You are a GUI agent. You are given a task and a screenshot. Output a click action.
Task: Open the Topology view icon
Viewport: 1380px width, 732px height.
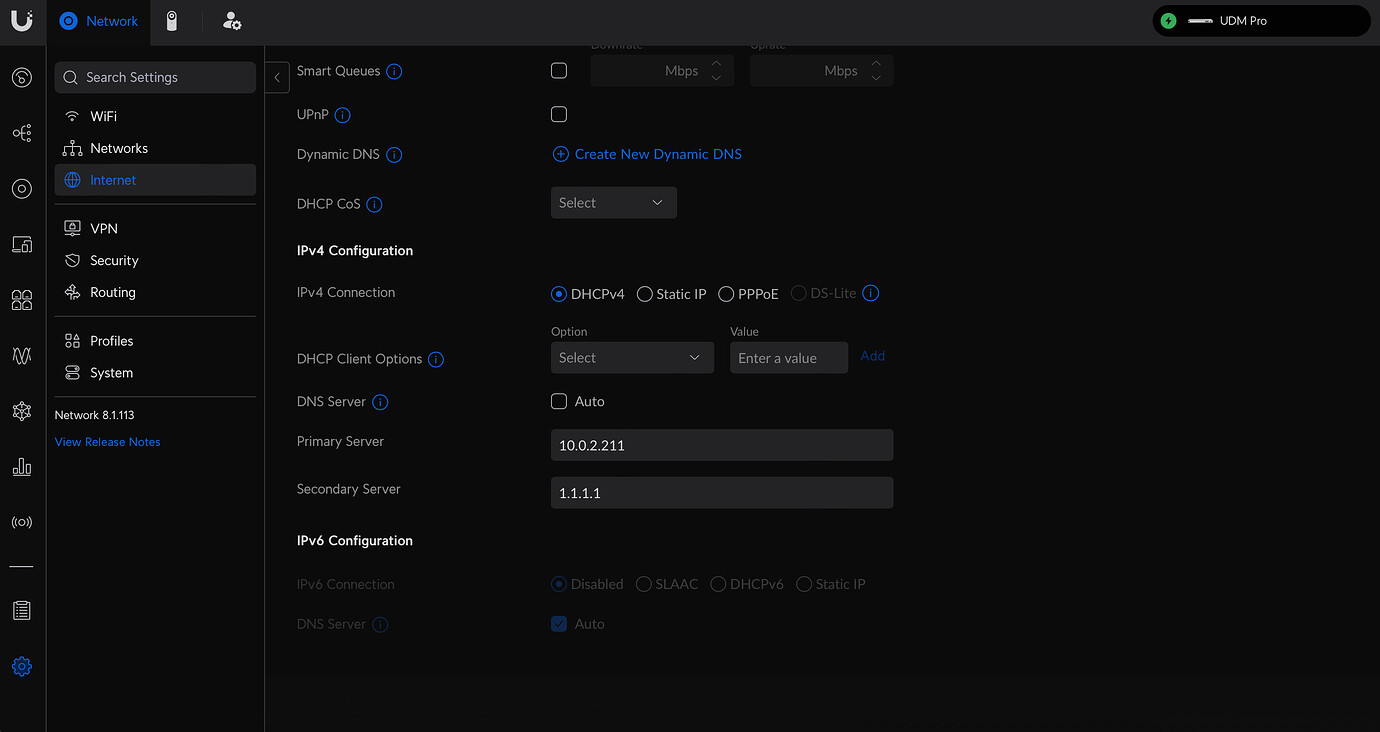22,132
